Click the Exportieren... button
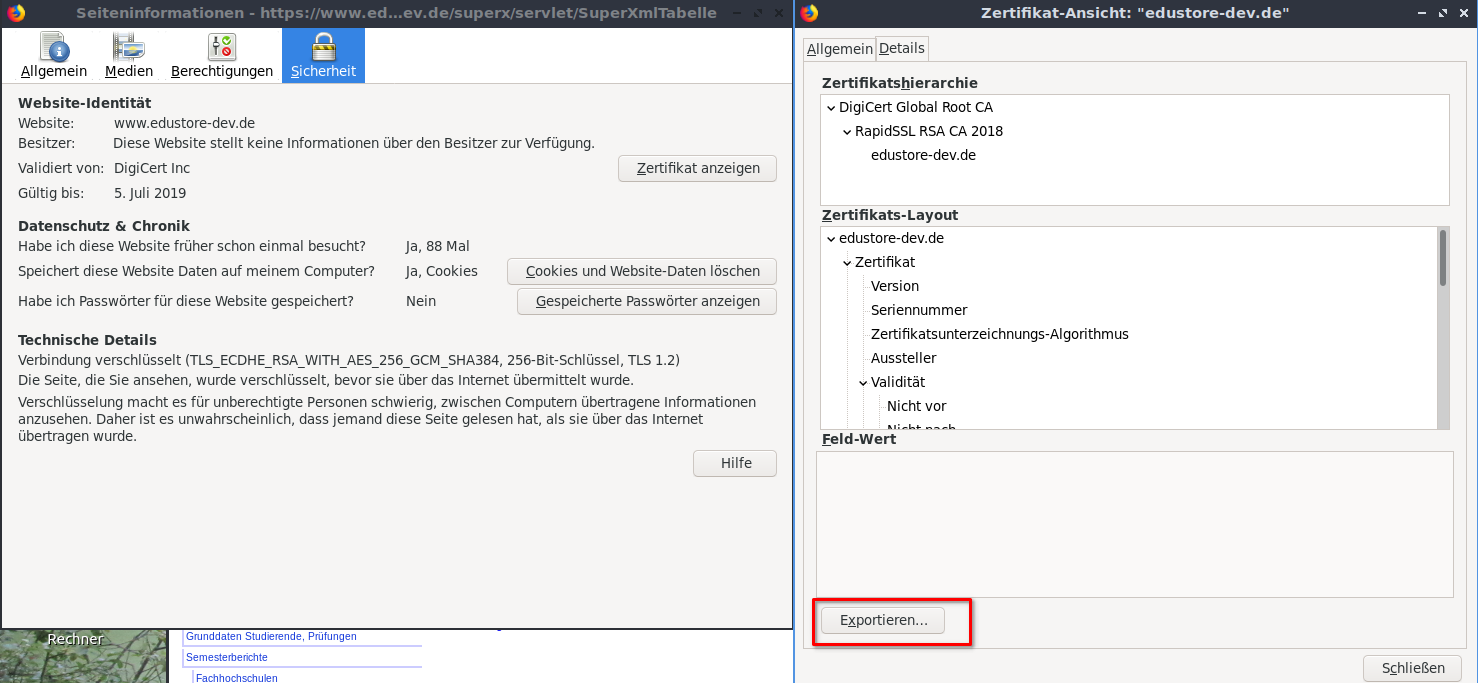This screenshot has width=1478, height=683. click(884, 620)
